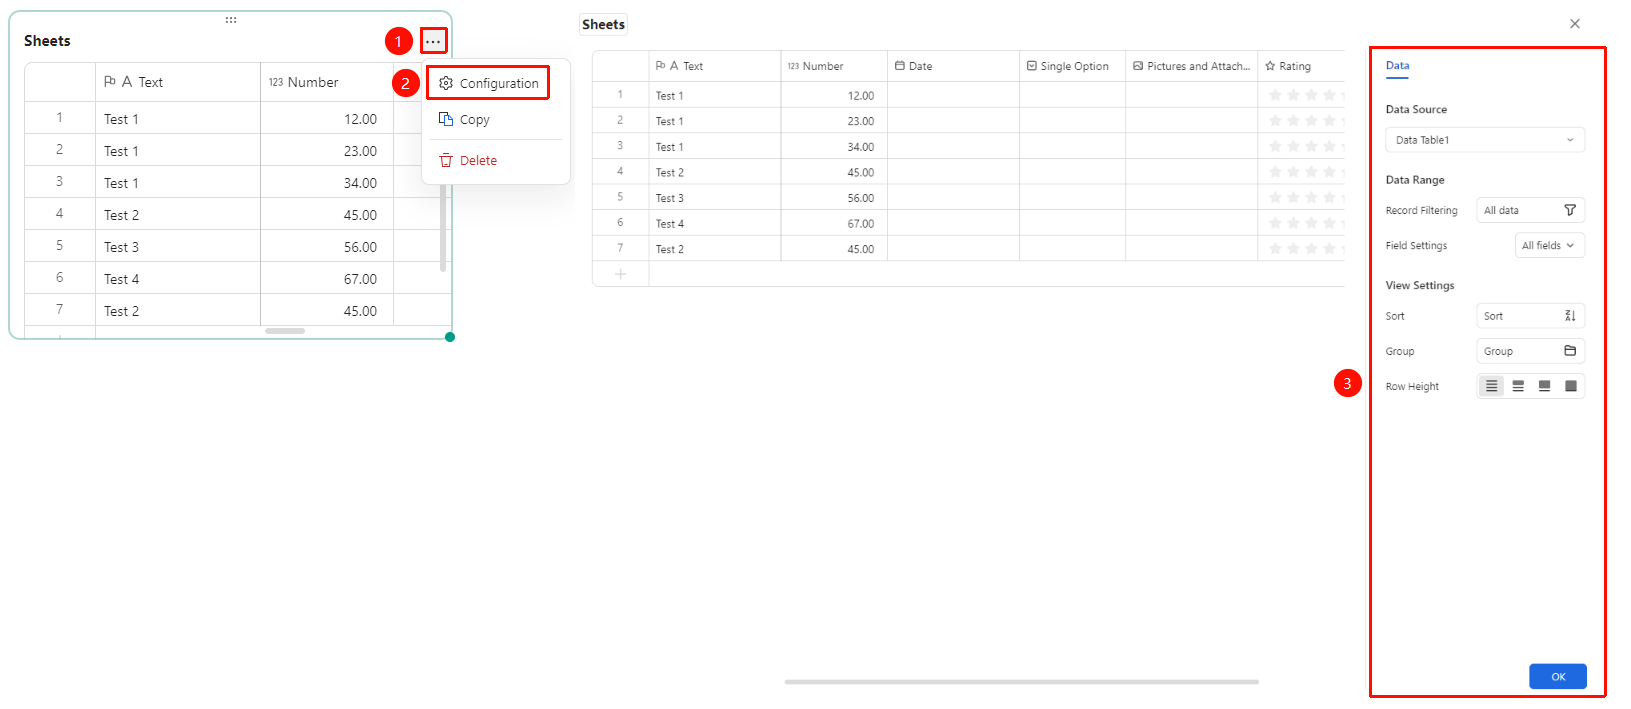Viewport: 1631px width, 709px height.
Task: Open the three-dot more menu on Sheets widget
Action: pos(433,41)
